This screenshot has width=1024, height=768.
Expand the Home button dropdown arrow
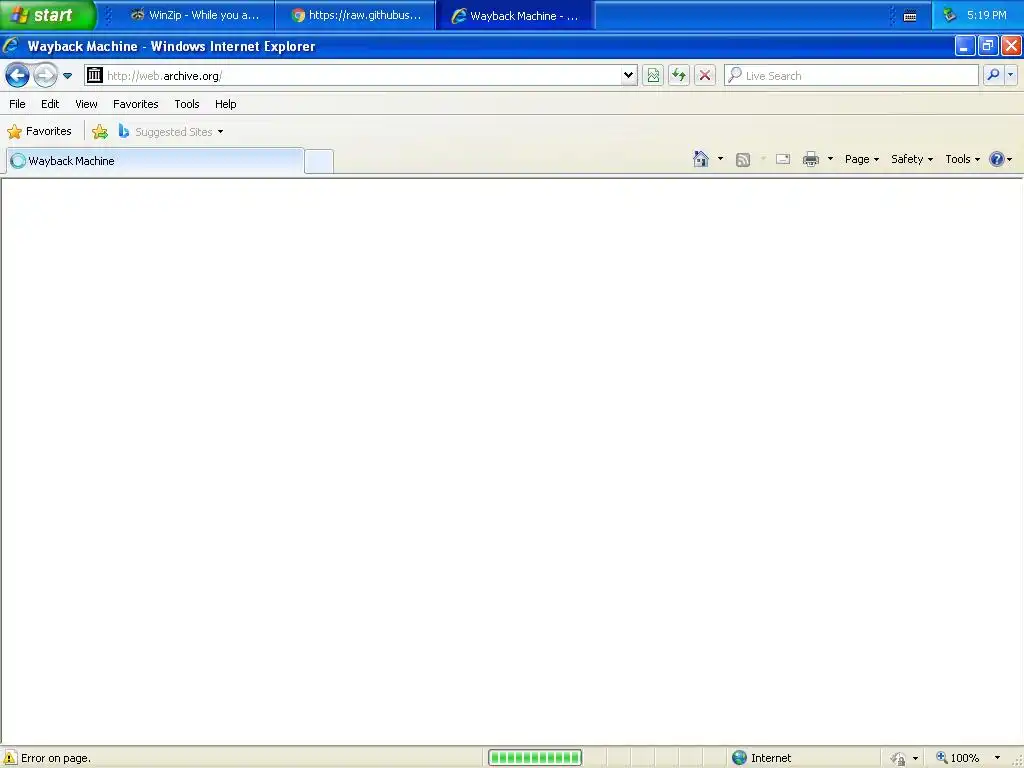tap(720, 159)
